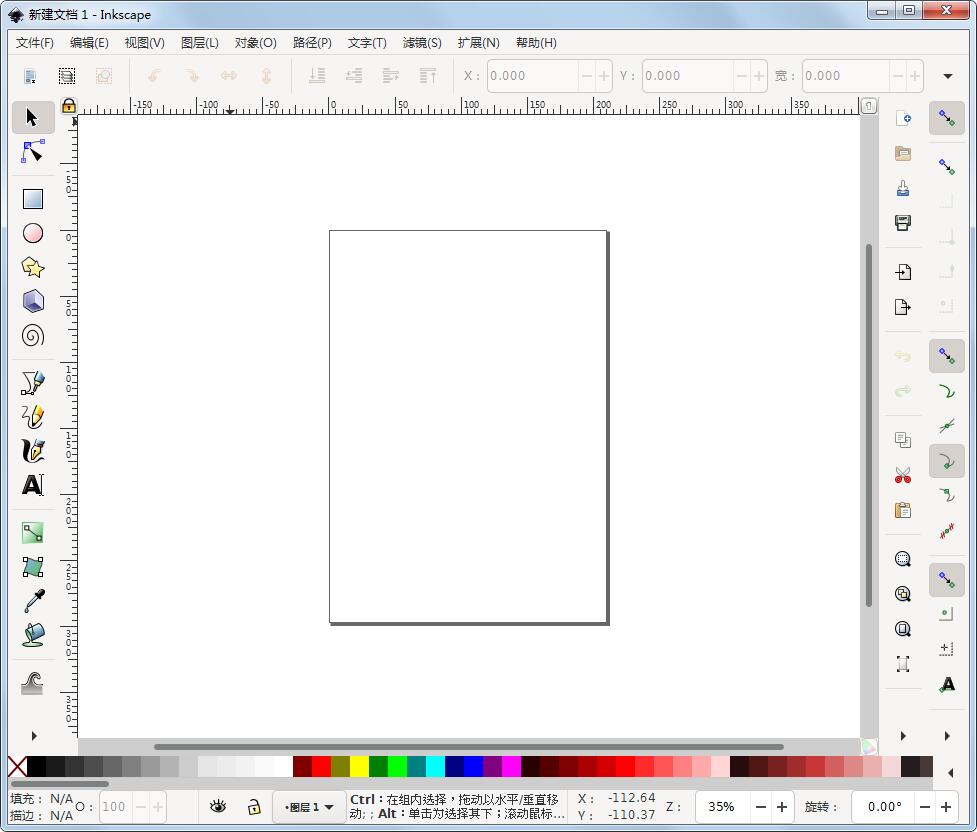Click plus to increase zoom level

[x=784, y=806]
